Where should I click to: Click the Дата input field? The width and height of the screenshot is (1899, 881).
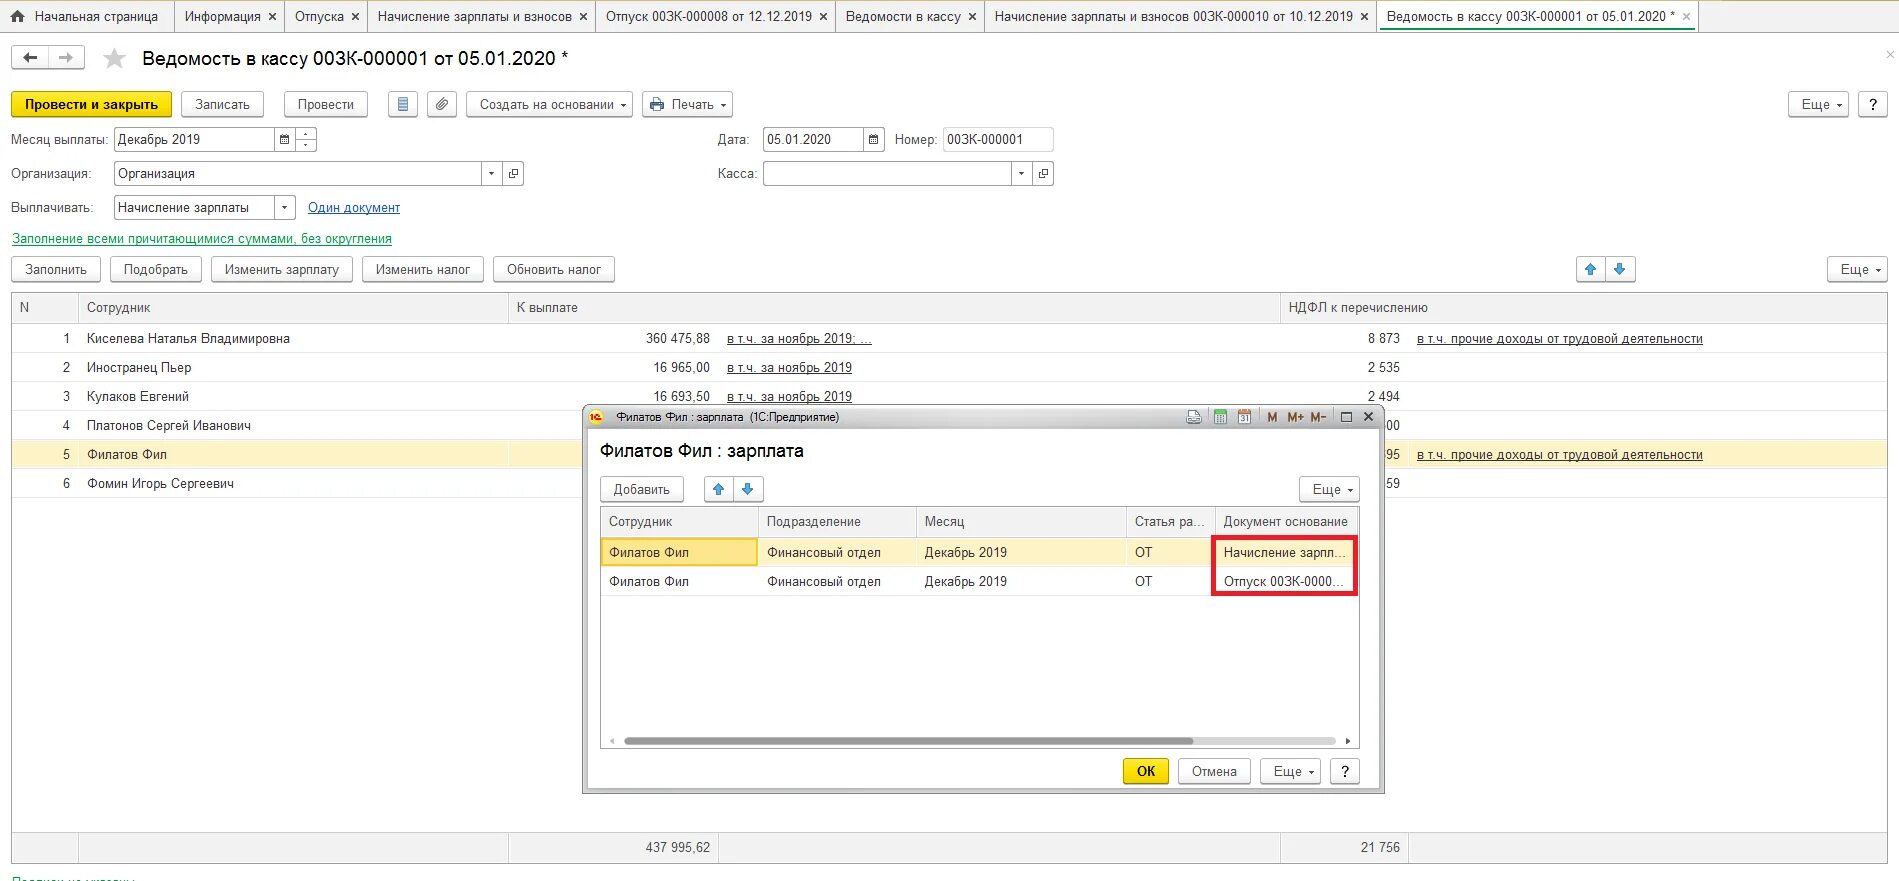click(x=813, y=140)
